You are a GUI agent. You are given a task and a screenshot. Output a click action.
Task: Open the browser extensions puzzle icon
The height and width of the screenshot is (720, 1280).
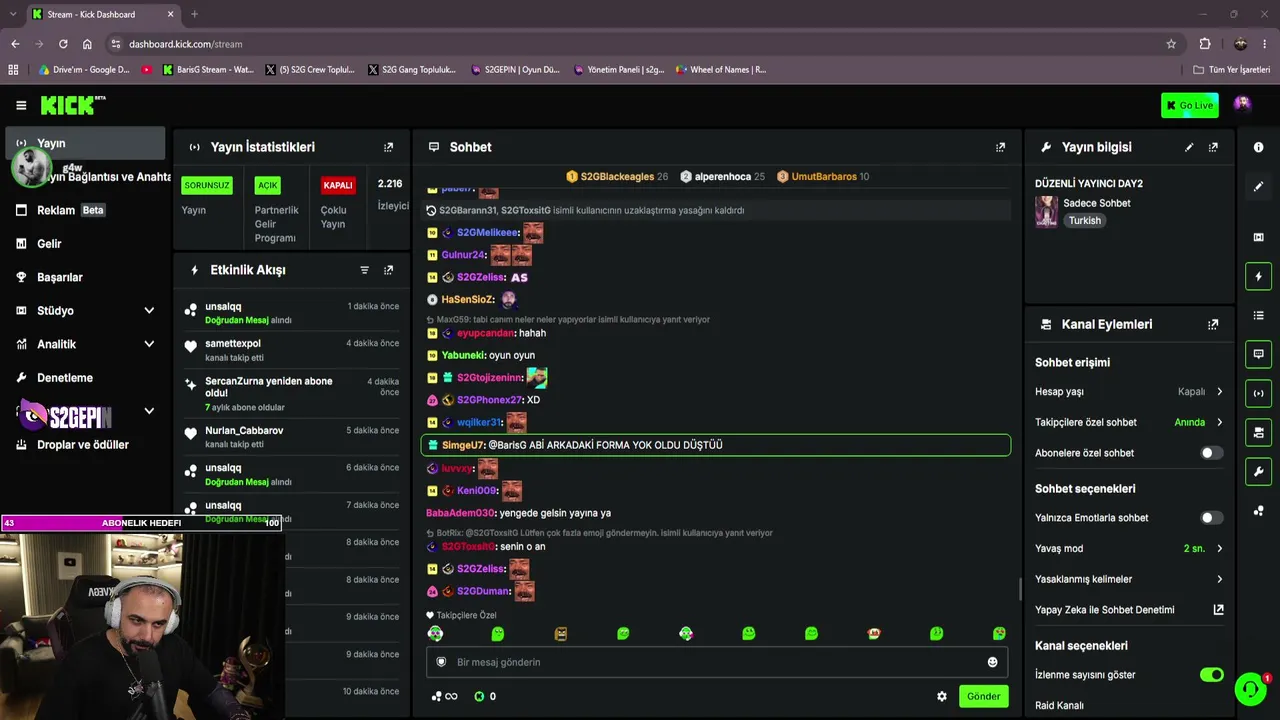click(1205, 44)
